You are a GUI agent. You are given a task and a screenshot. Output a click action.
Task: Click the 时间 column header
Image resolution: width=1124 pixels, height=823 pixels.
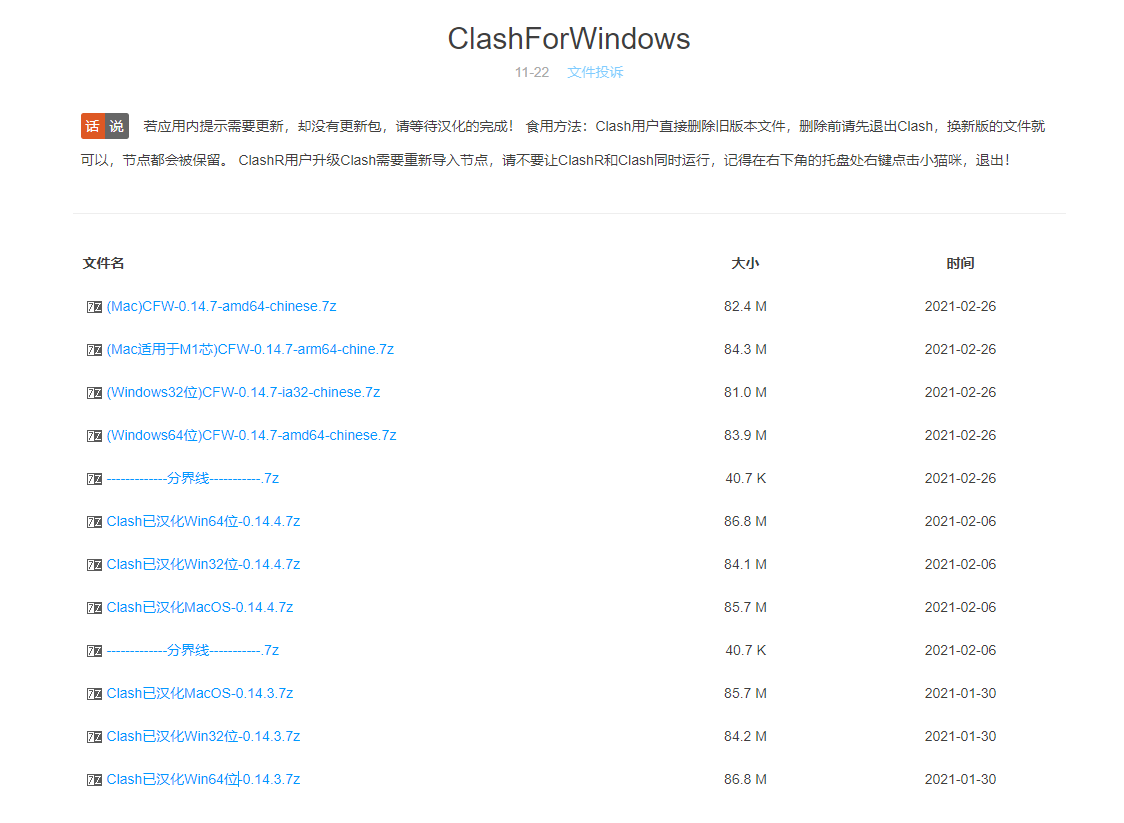[x=960, y=263]
